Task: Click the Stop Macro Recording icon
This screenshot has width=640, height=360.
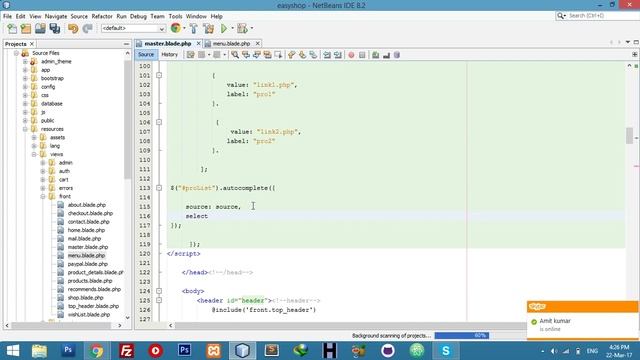Action: [362, 55]
